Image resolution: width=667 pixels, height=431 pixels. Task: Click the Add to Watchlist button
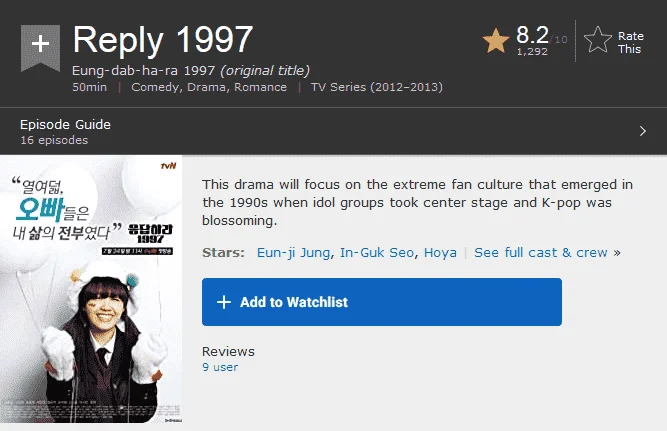(x=382, y=302)
